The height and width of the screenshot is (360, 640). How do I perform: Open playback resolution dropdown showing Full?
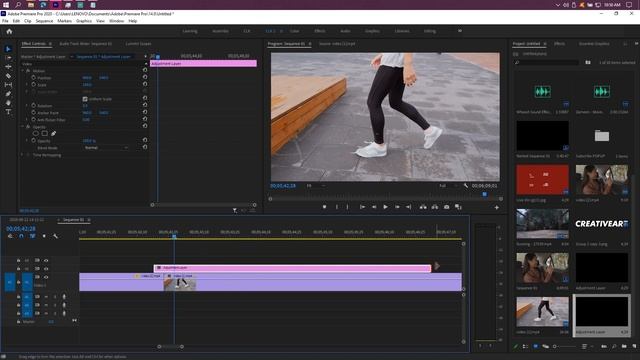click(449, 186)
